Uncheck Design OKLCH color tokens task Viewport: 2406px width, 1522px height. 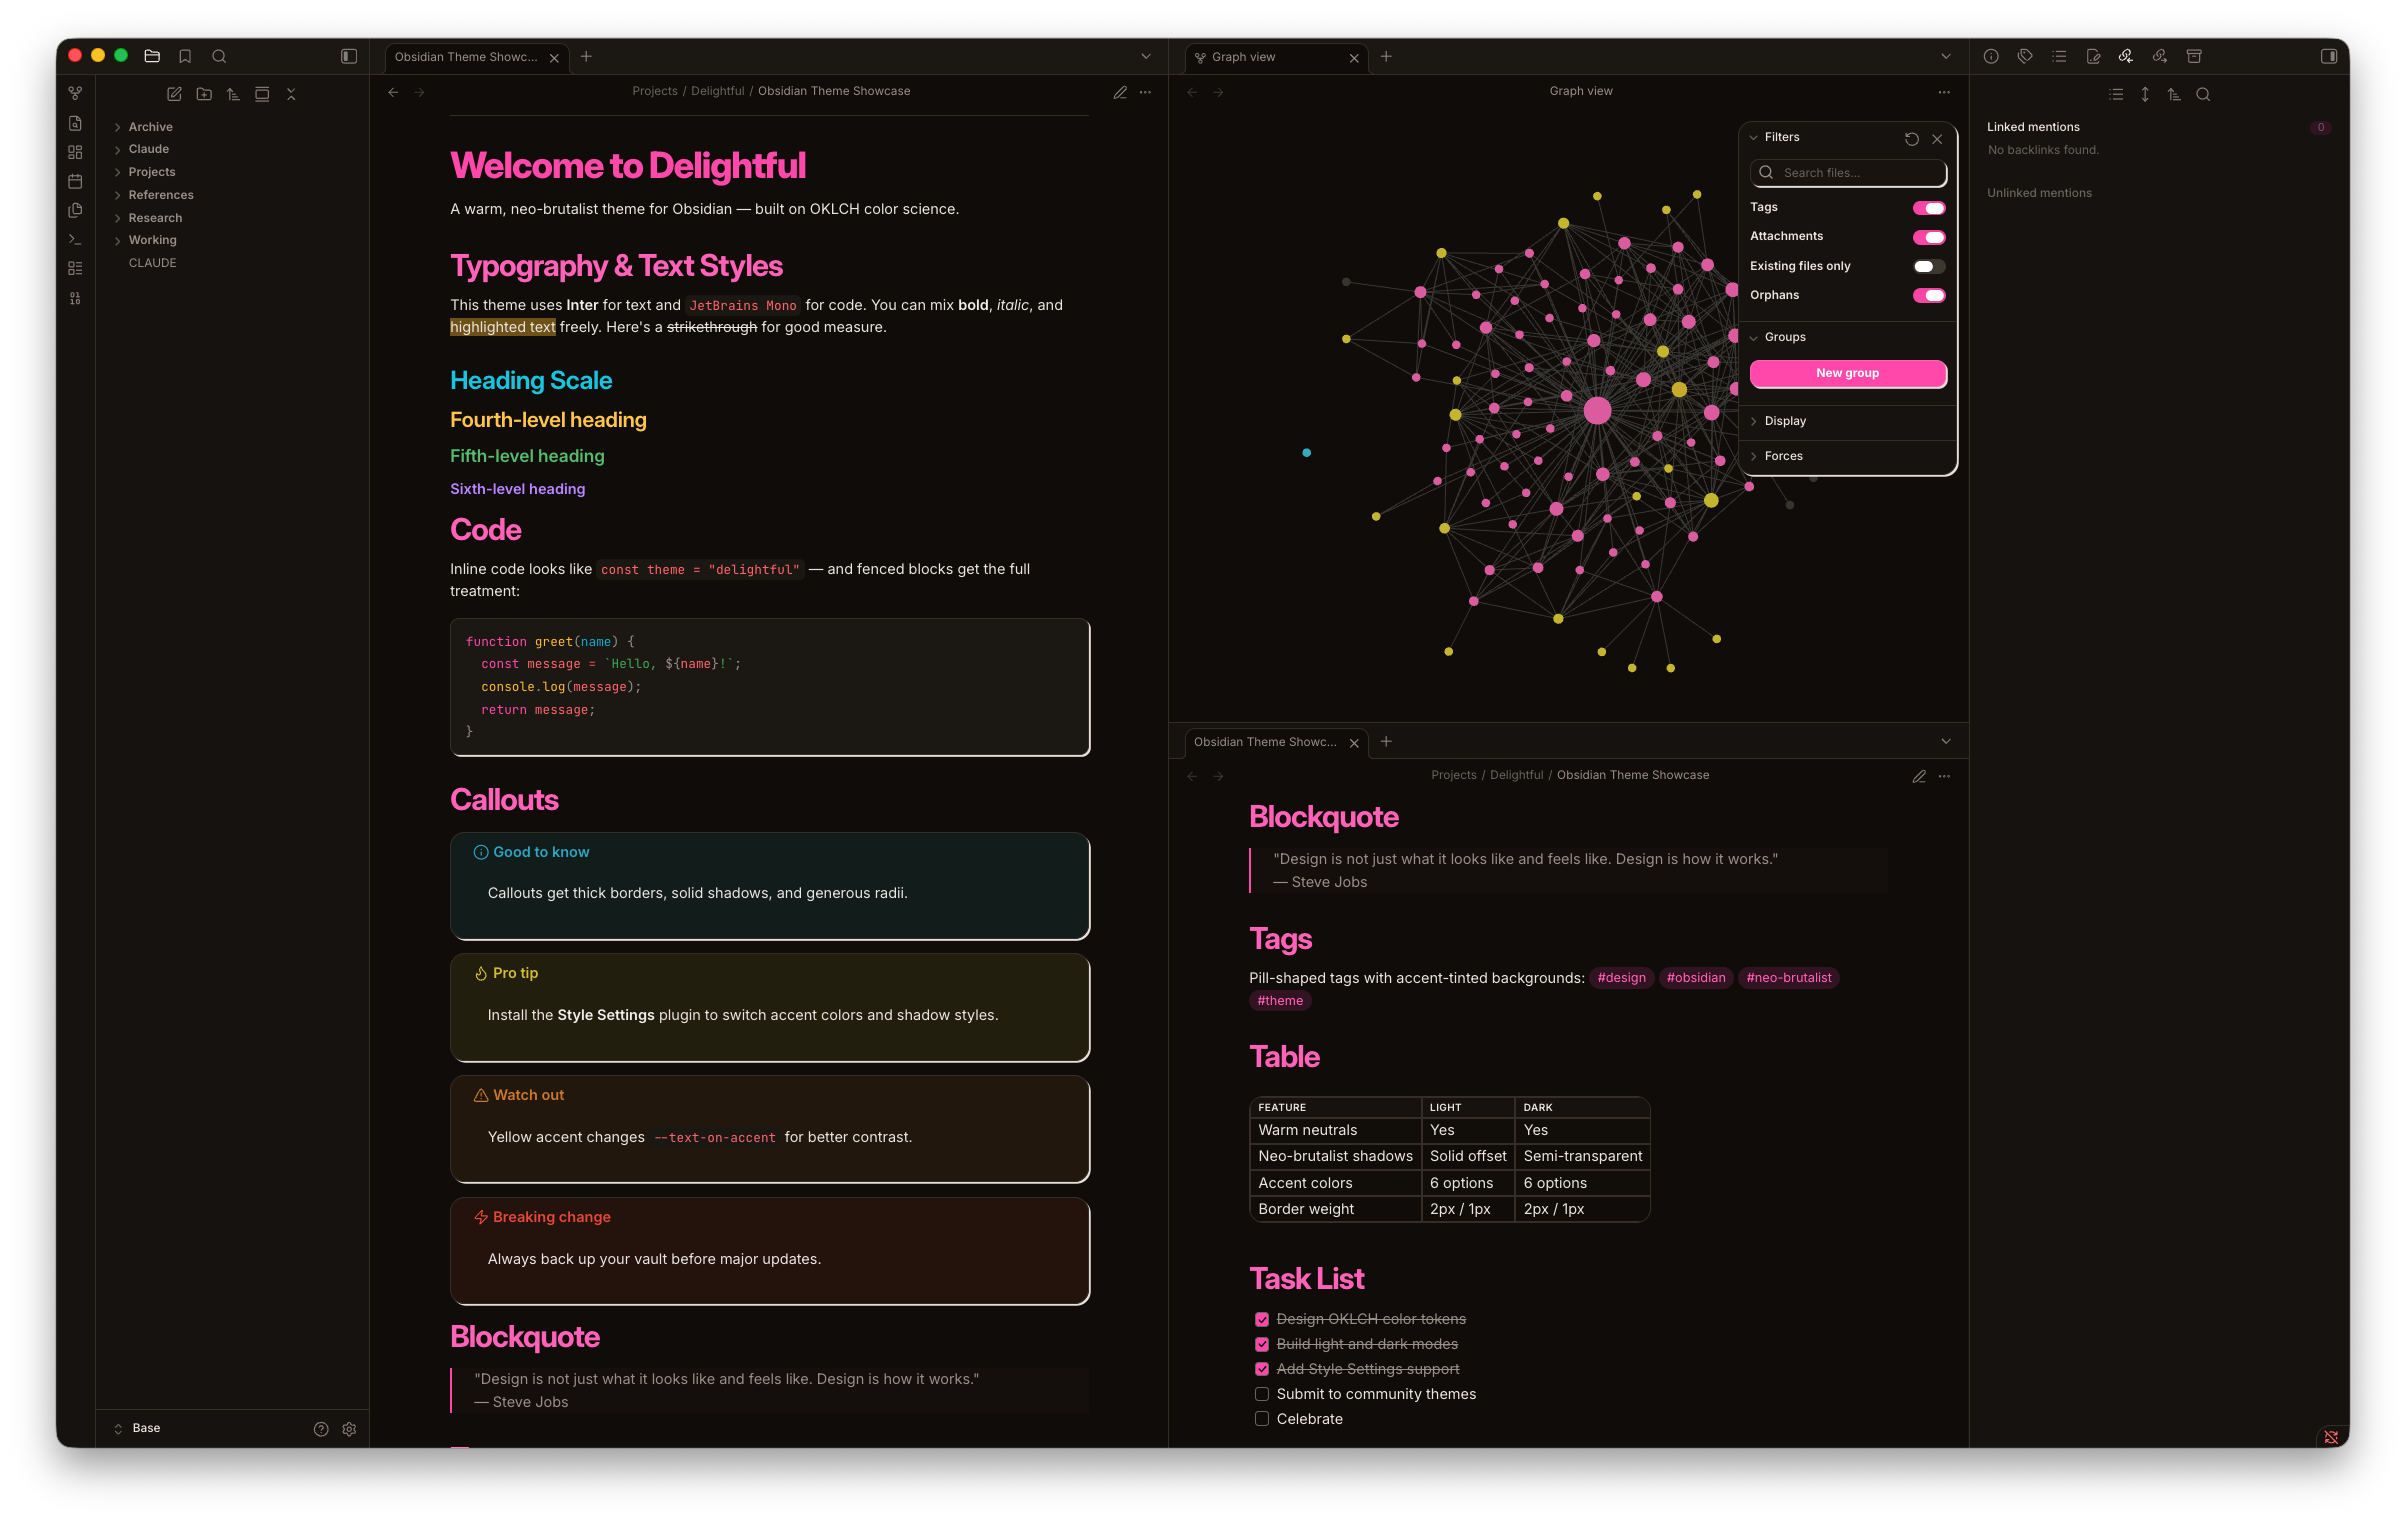(x=1262, y=1319)
